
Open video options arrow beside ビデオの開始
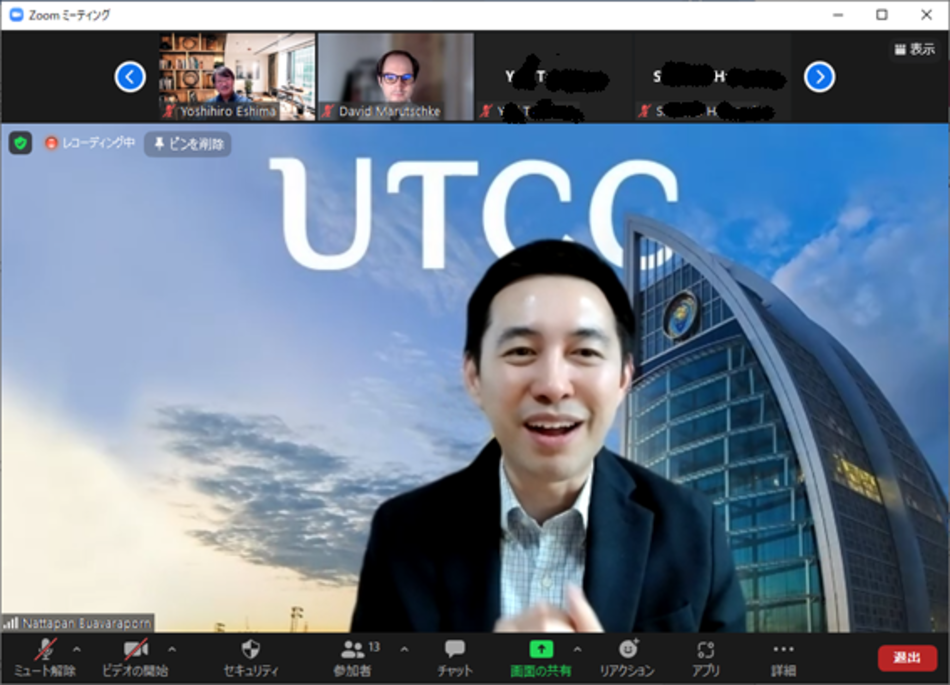172,650
